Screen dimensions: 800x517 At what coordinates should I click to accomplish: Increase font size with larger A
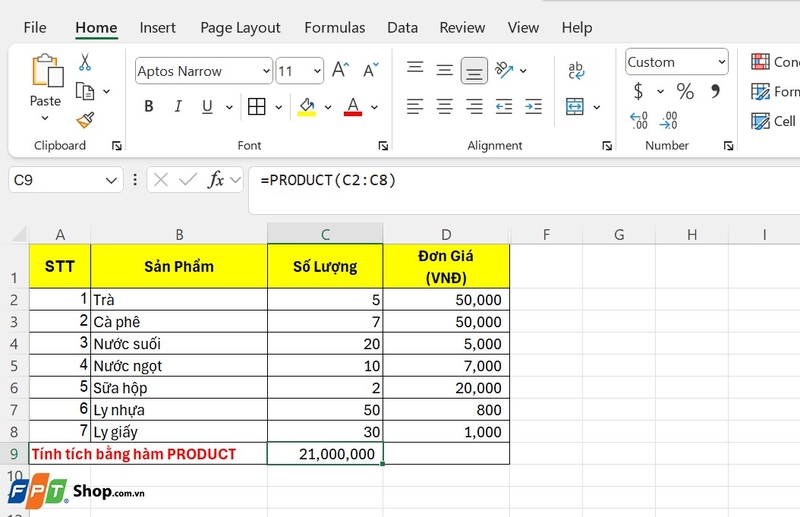point(340,70)
